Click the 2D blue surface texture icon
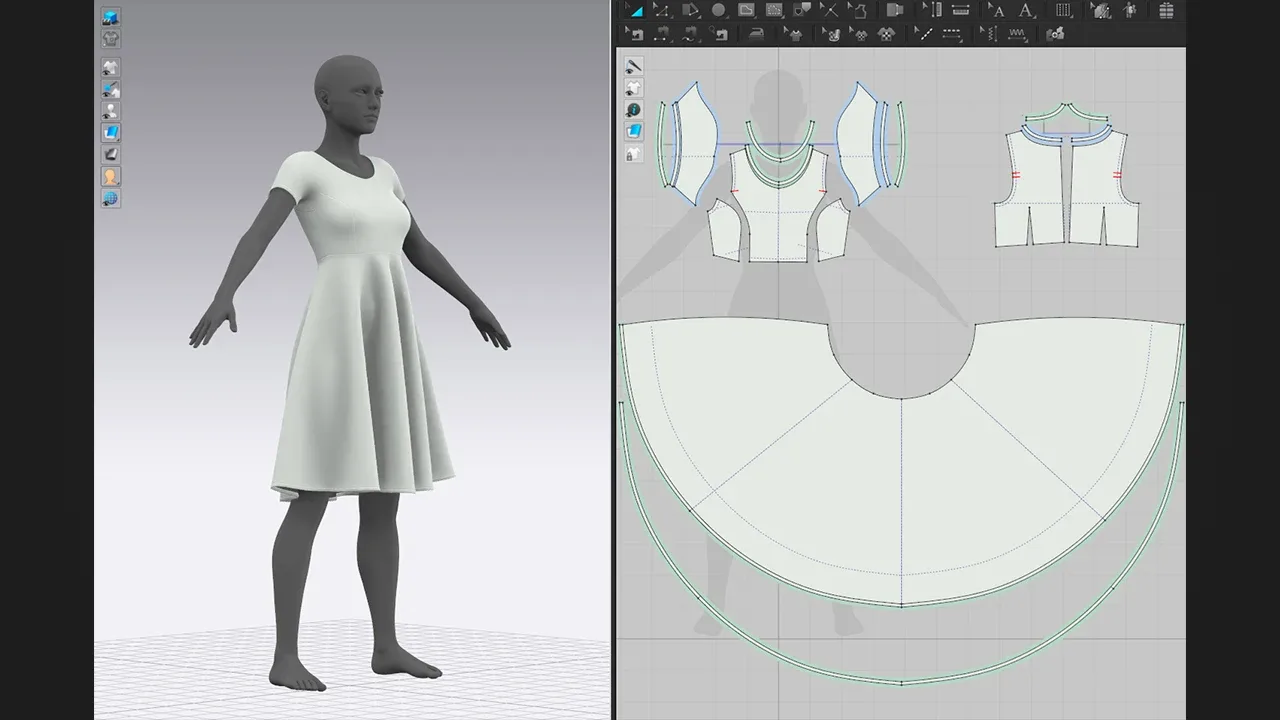Viewport: 1280px width, 720px height. coord(634,132)
